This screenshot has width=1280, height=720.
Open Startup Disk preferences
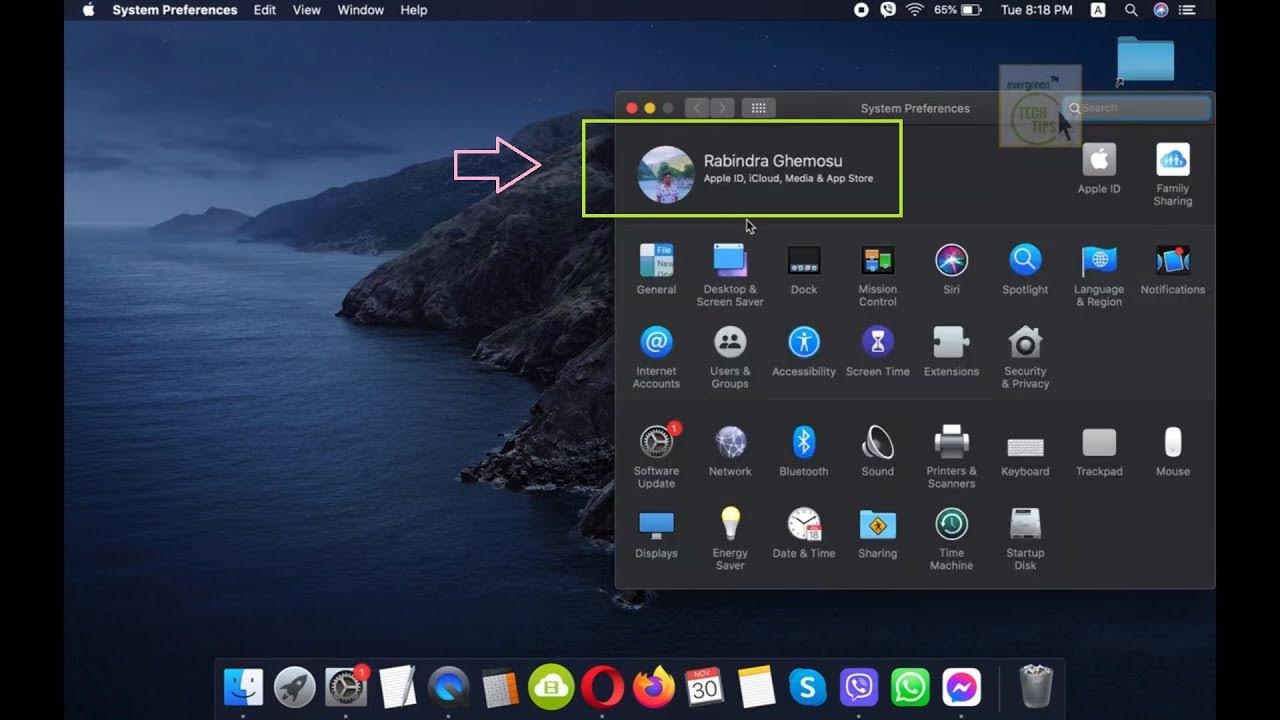pyautogui.click(x=1025, y=538)
